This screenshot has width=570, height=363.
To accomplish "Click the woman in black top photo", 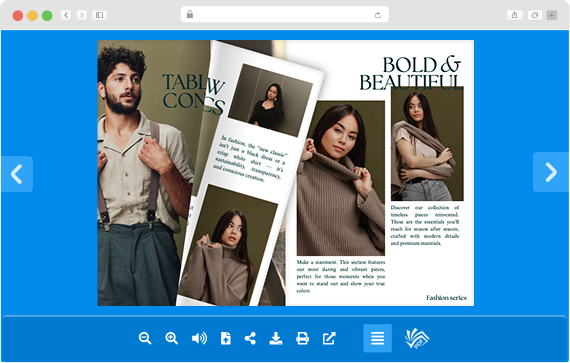I will click(x=270, y=100).
